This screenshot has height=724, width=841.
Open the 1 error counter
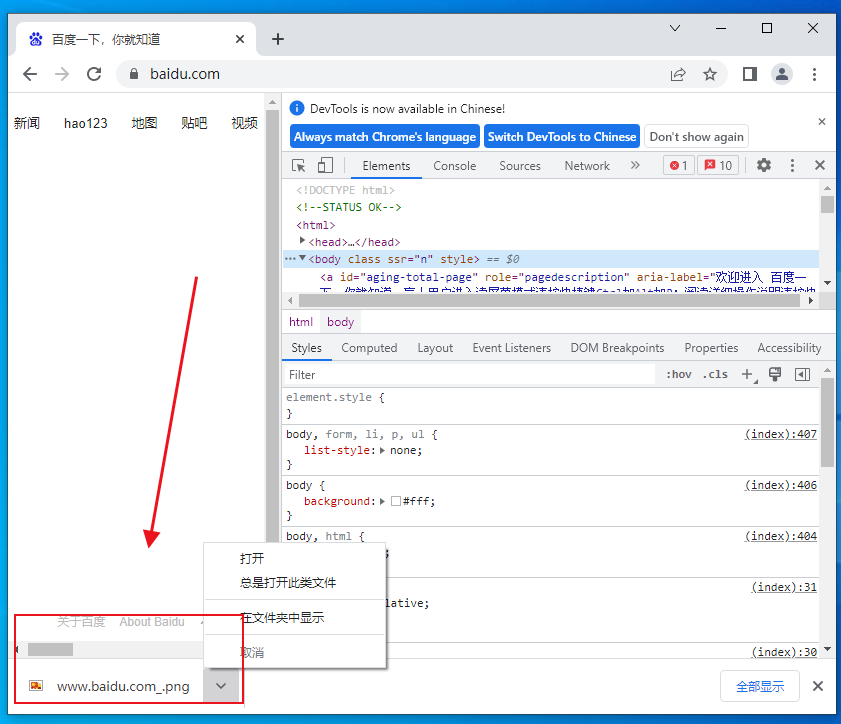(678, 166)
